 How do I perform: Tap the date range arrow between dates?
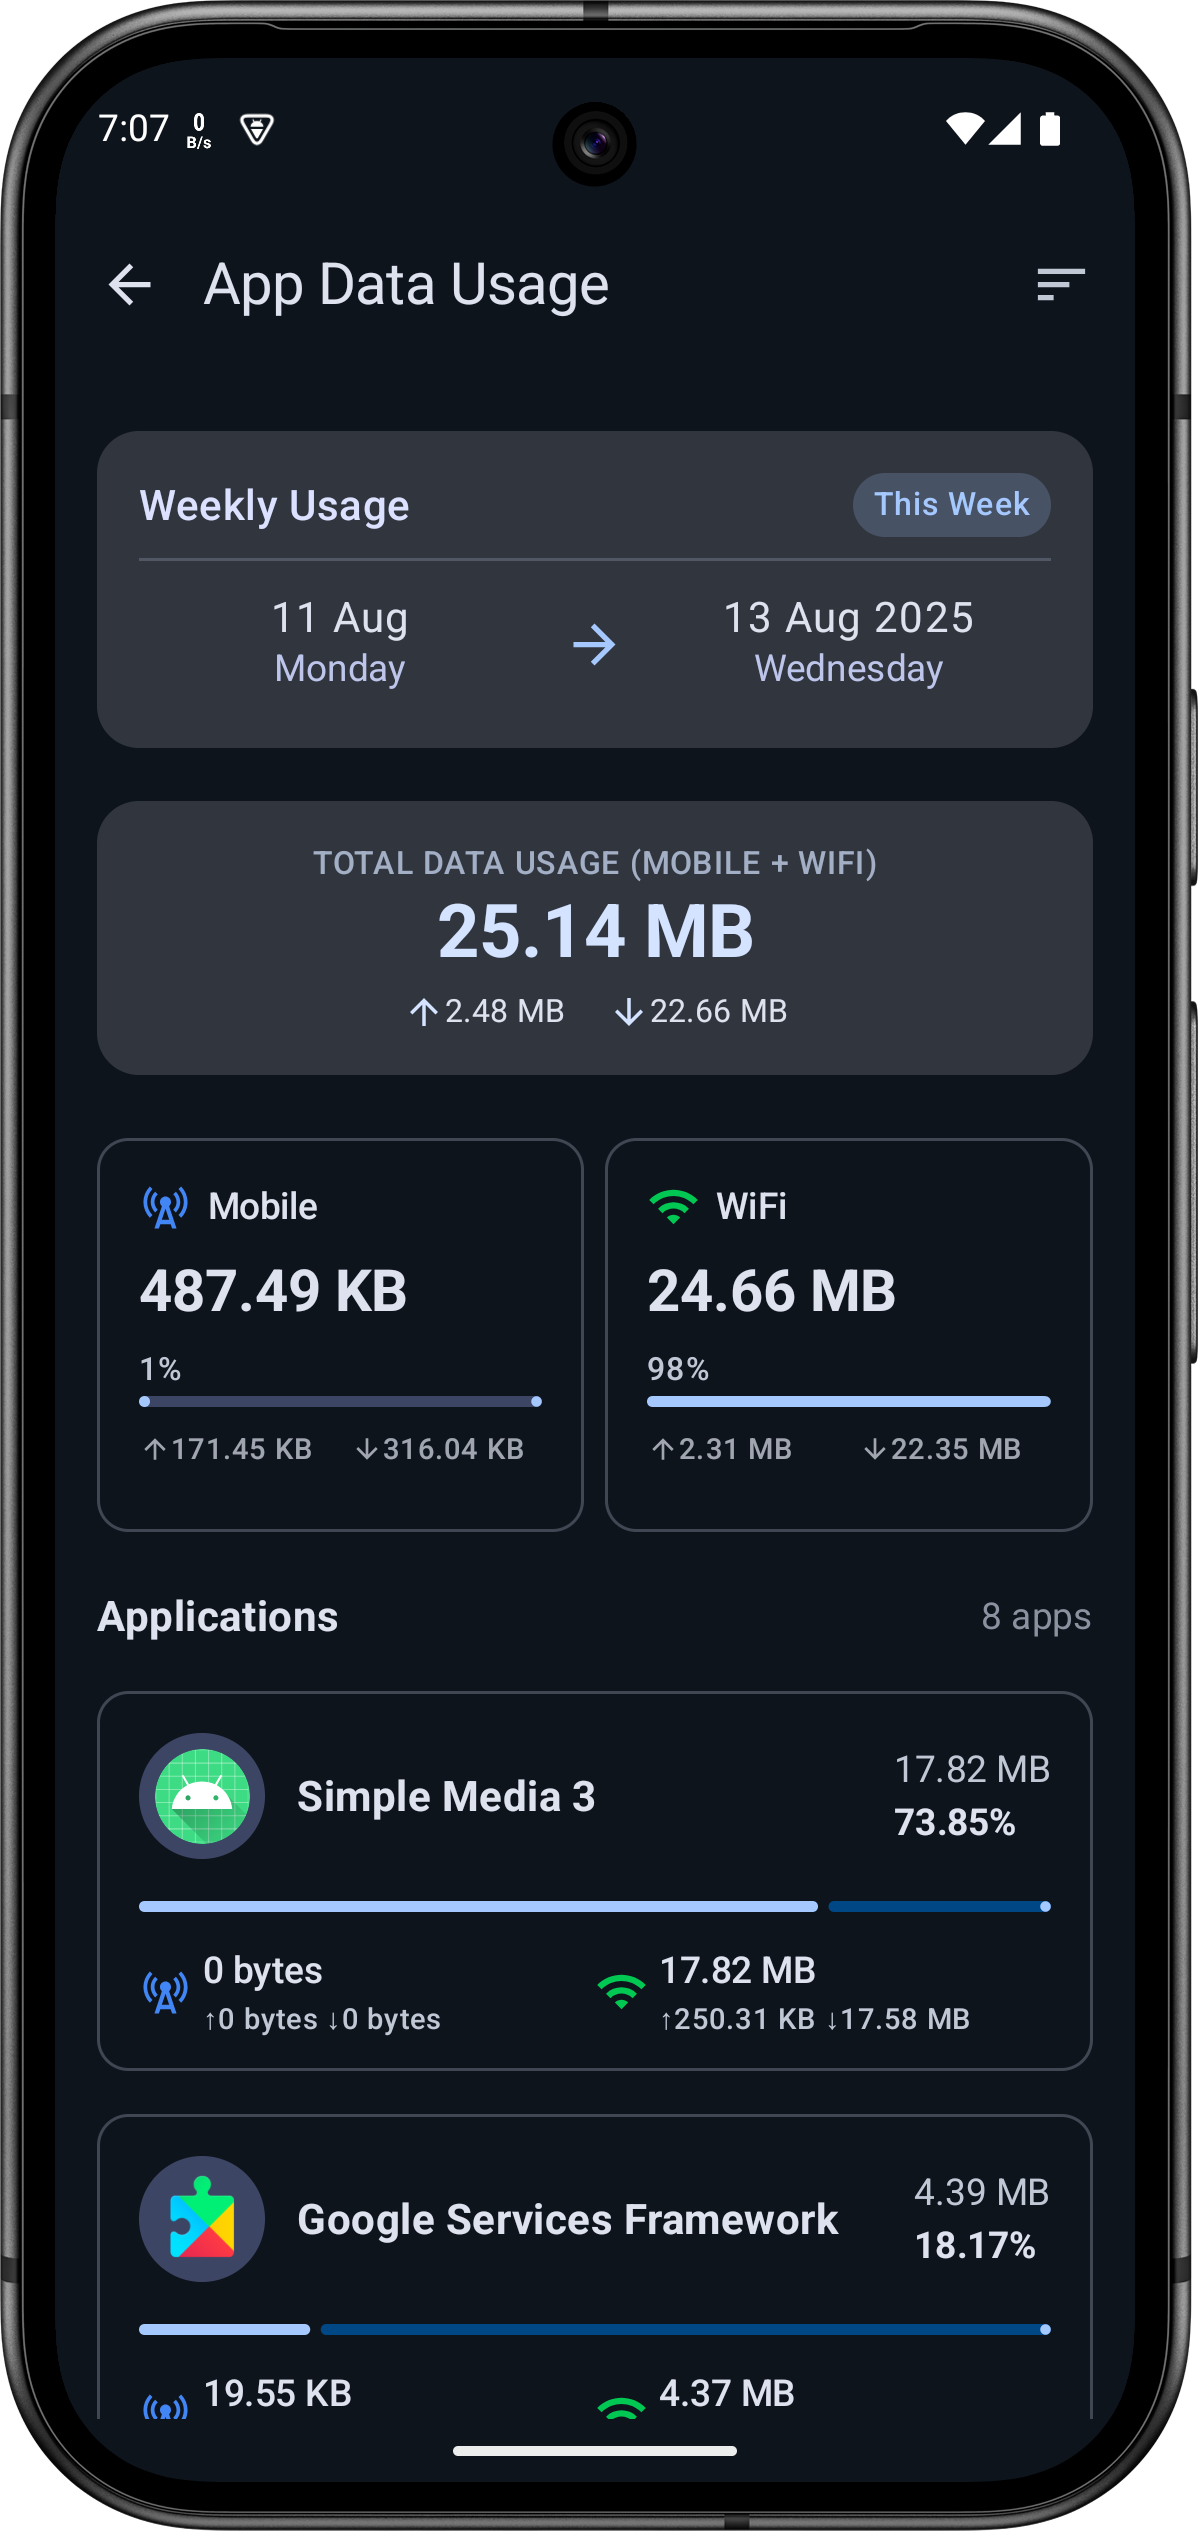pos(594,645)
